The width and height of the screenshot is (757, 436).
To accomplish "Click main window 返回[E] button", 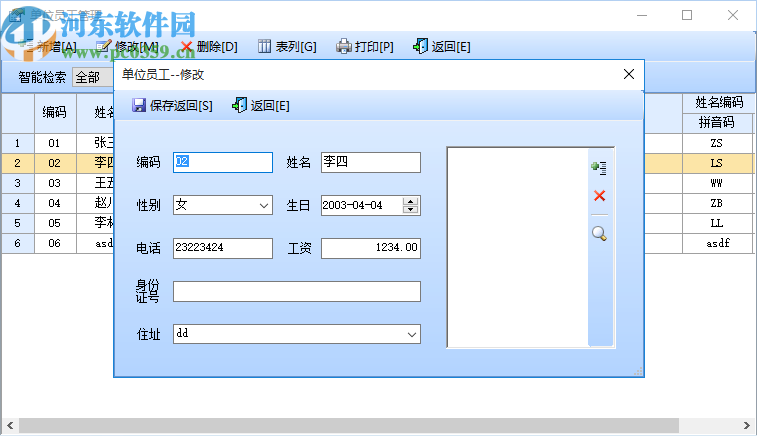I will tap(442, 46).
